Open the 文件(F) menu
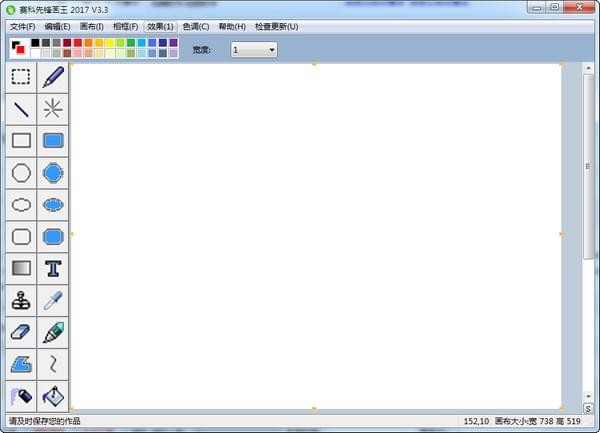The height and width of the screenshot is (433, 600). pyautogui.click(x=22, y=26)
